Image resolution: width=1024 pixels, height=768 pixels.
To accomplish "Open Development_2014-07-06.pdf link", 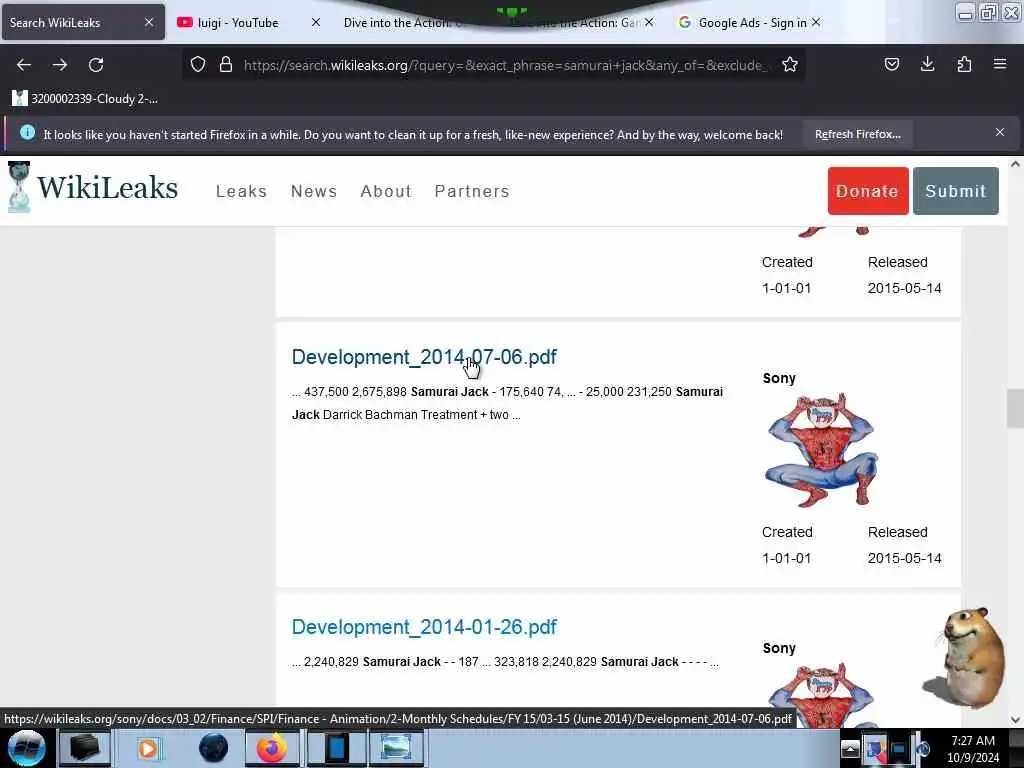I will click(424, 357).
